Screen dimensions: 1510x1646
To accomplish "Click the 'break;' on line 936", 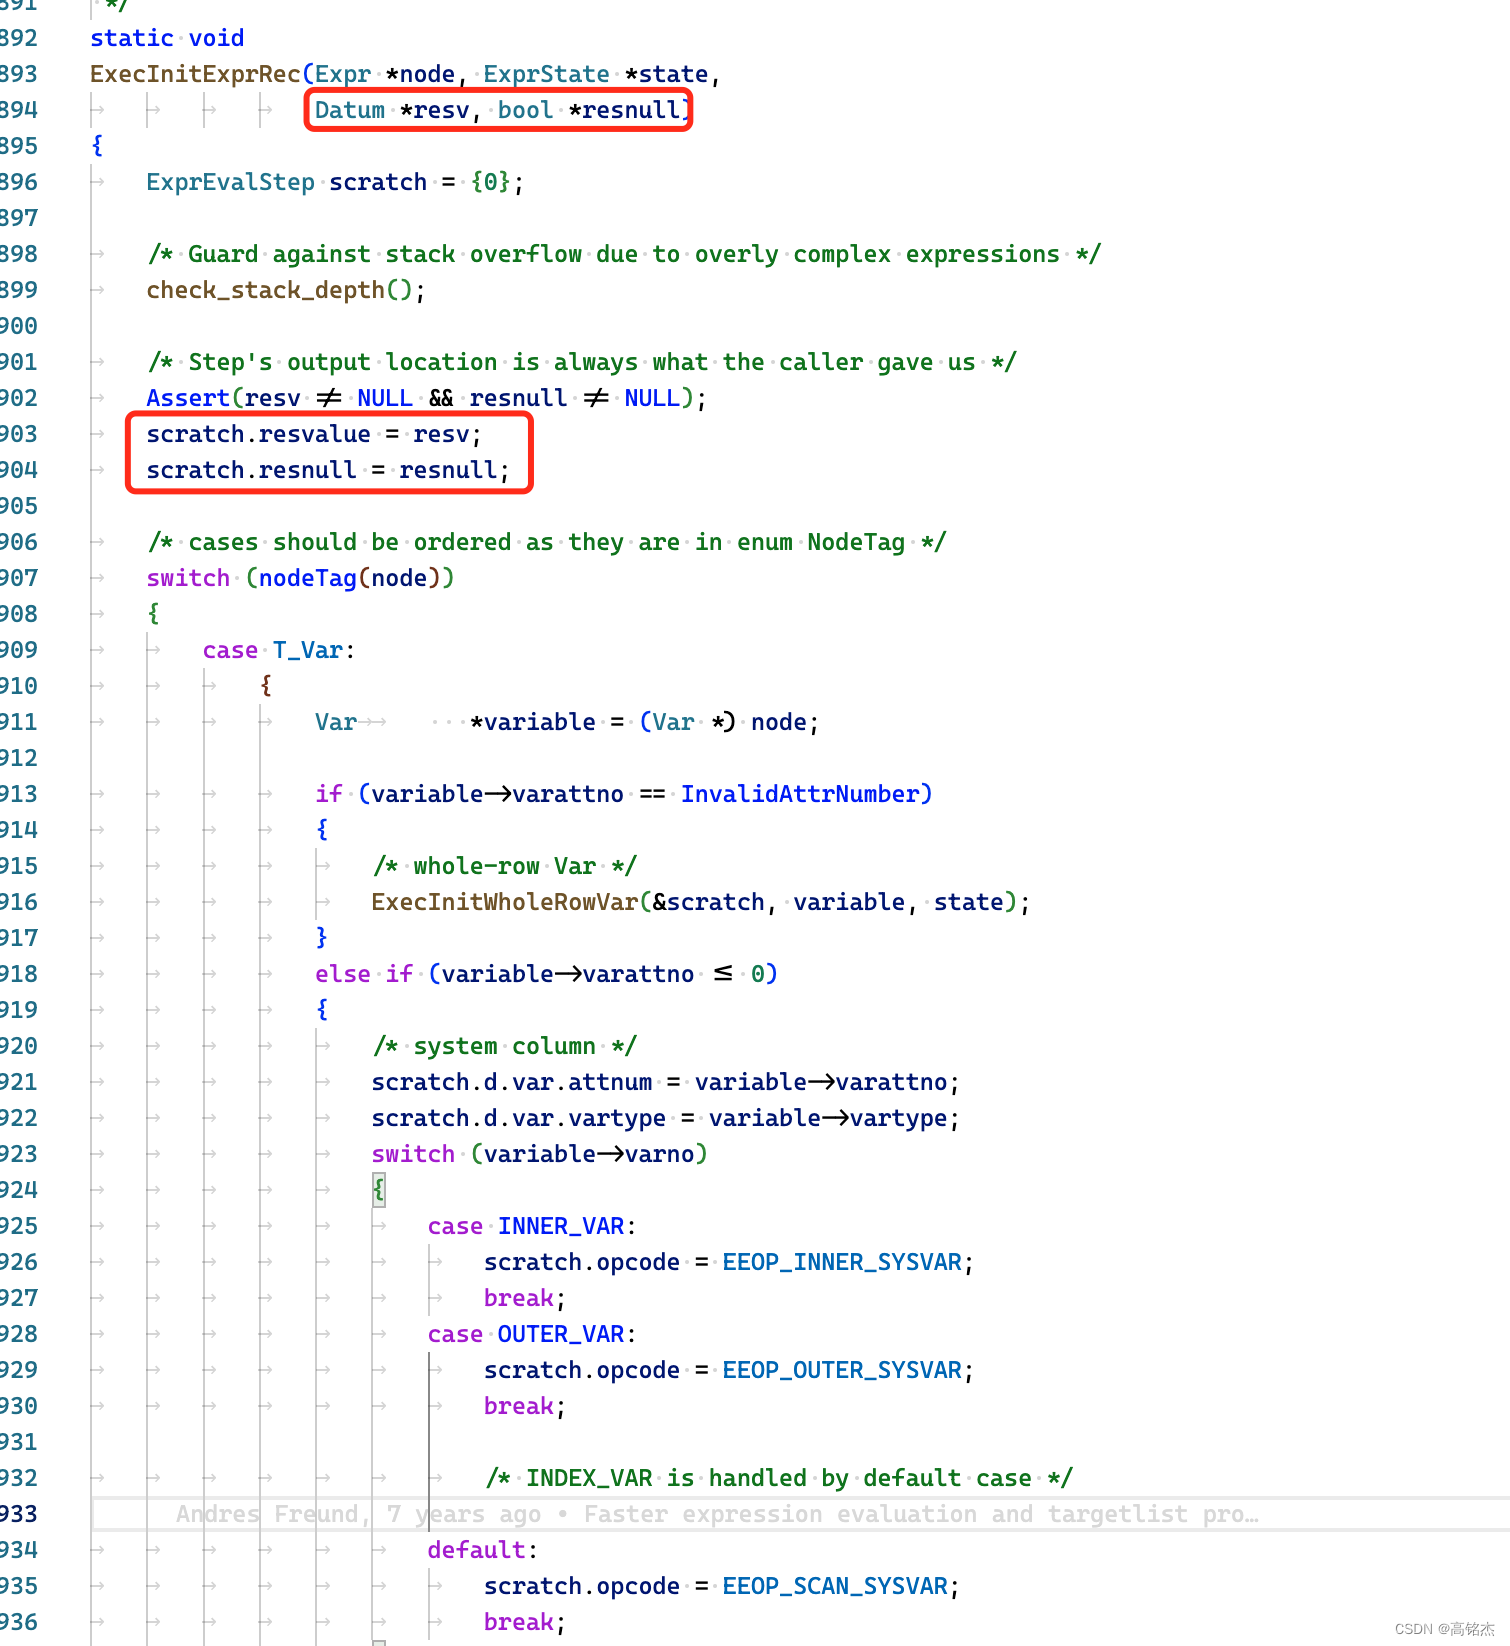I will pos(525,1622).
